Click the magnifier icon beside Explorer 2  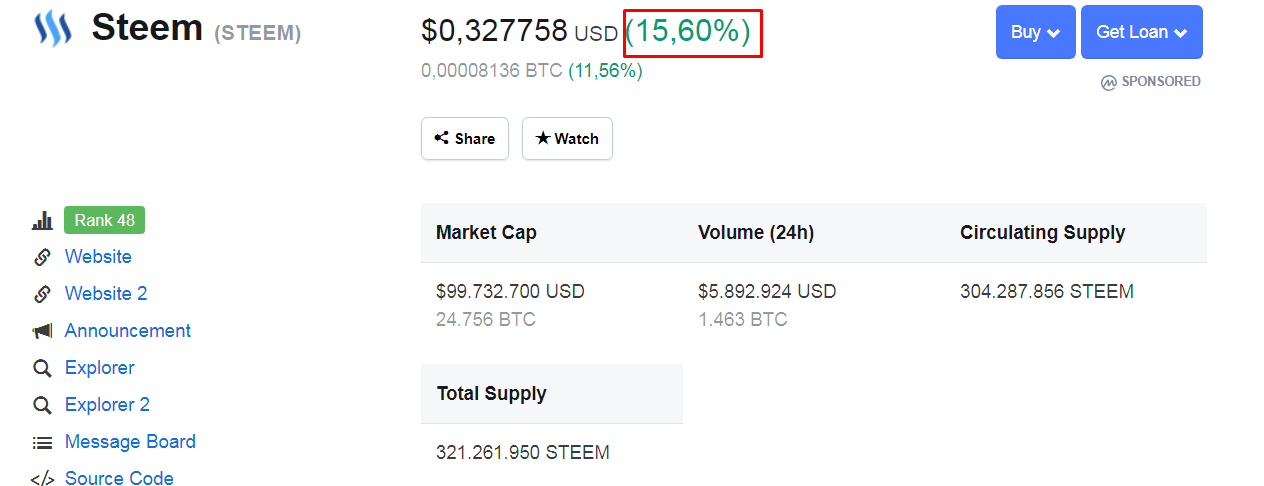click(42, 405)
